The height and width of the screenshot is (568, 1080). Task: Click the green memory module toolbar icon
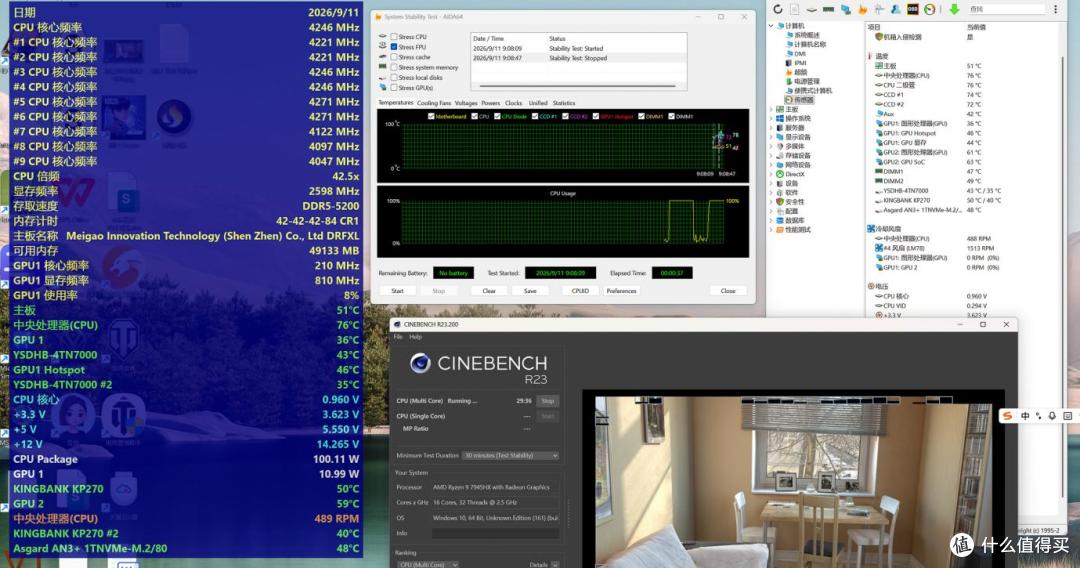tap(829, 9)
